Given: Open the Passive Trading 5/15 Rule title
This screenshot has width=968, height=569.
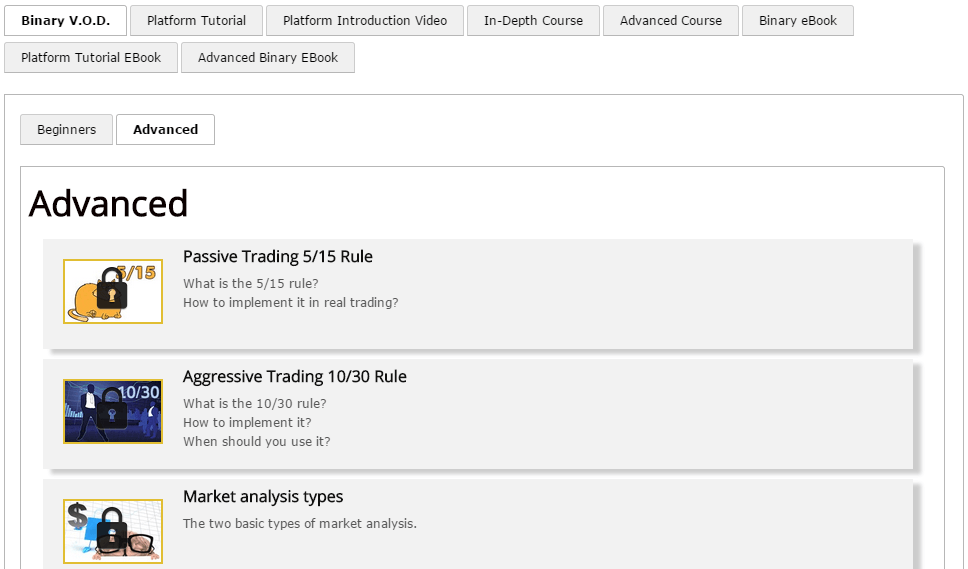Looking at the screenshot, I should [278, 257].
